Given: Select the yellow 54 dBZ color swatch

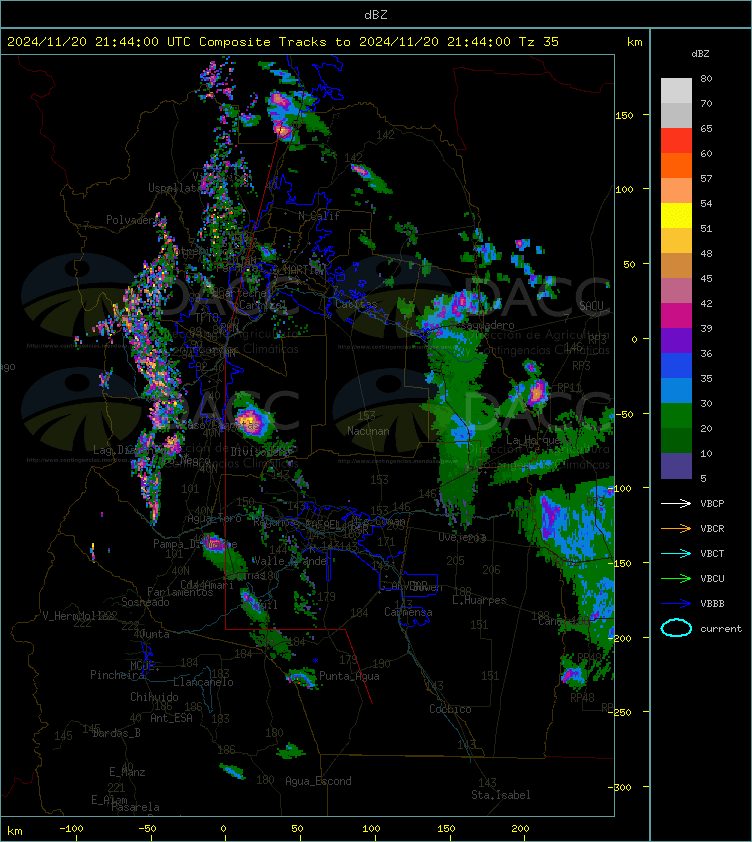Looking at the screenshot, I should point(676,215).
